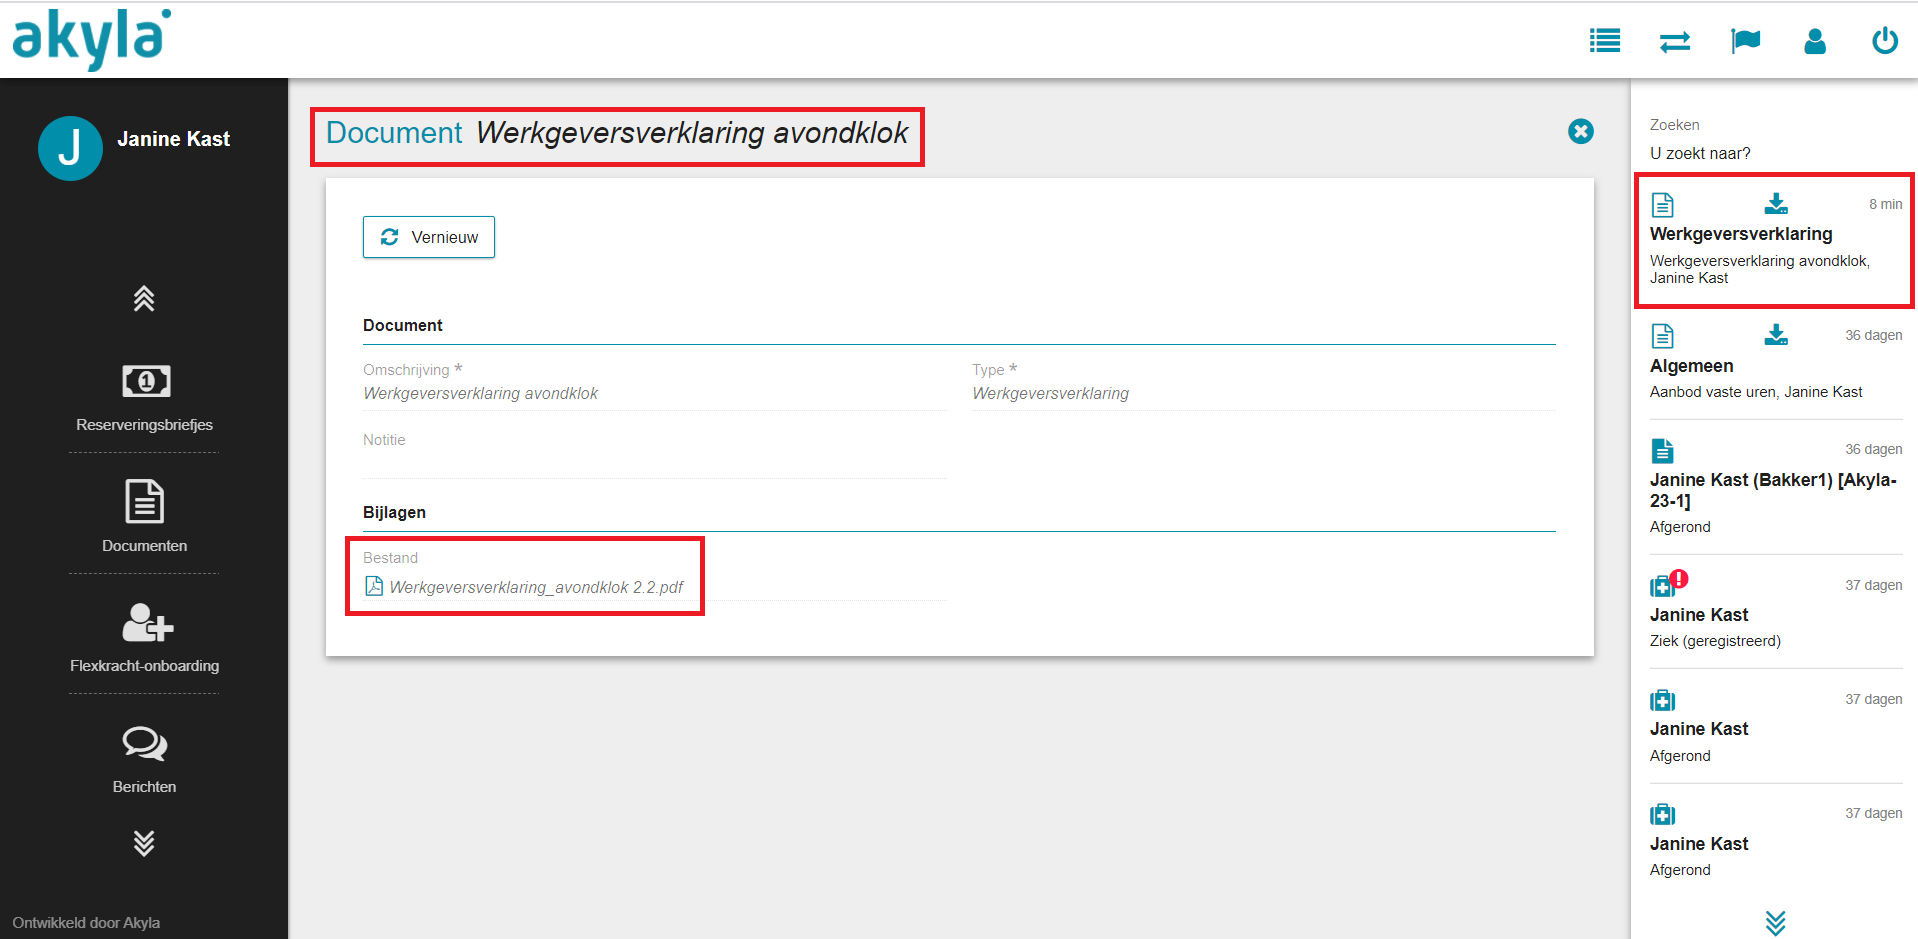This screenshot has width=1918, height=939.
Task: Open the Documenten sidebar icon
Action: [x=145, y=501]
